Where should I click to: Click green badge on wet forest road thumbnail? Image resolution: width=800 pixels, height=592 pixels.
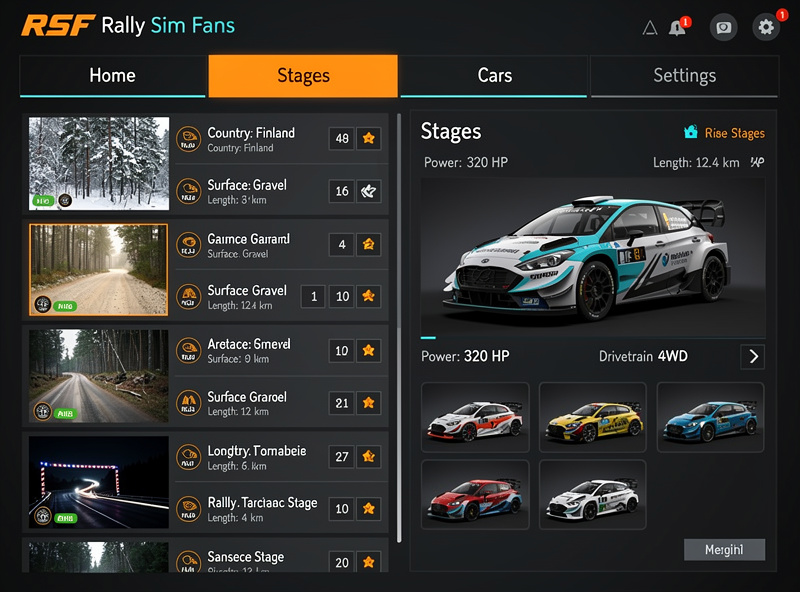pyautogui.click(x=65, y=413)
